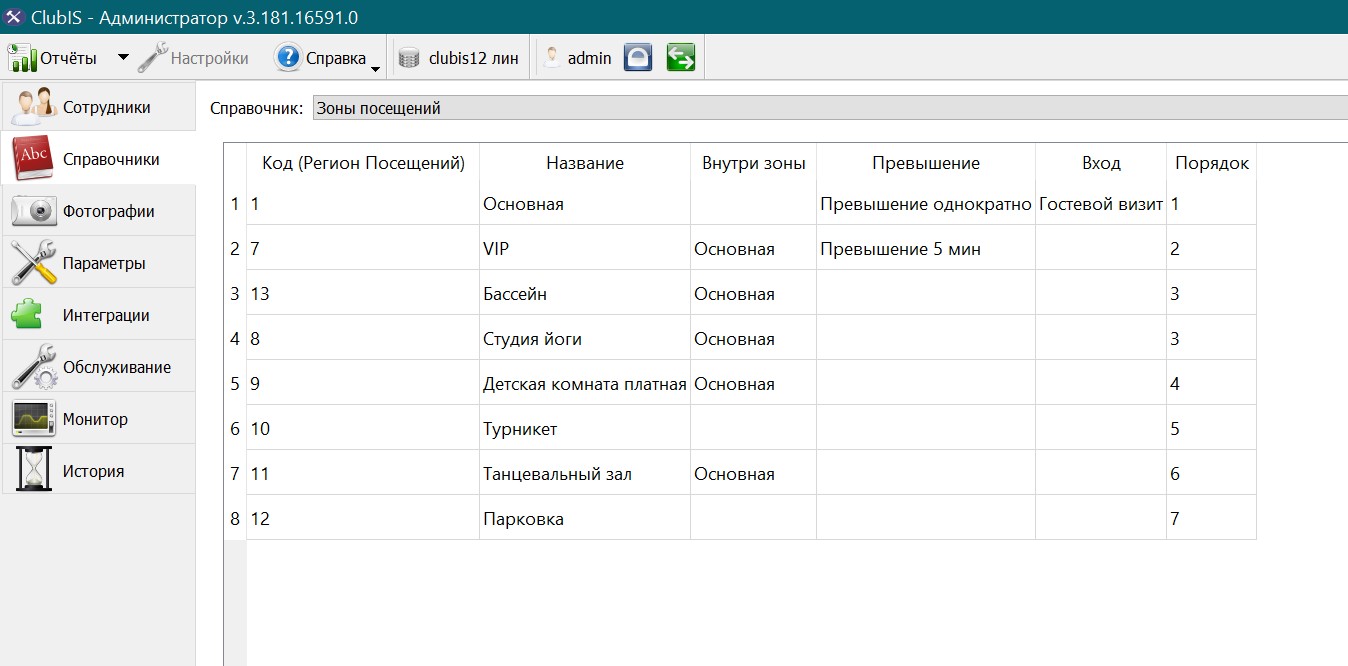The width and height of the screenshot is (1348, 666).
Task: Open the Интеграции section
Action: tap(98, 315)
